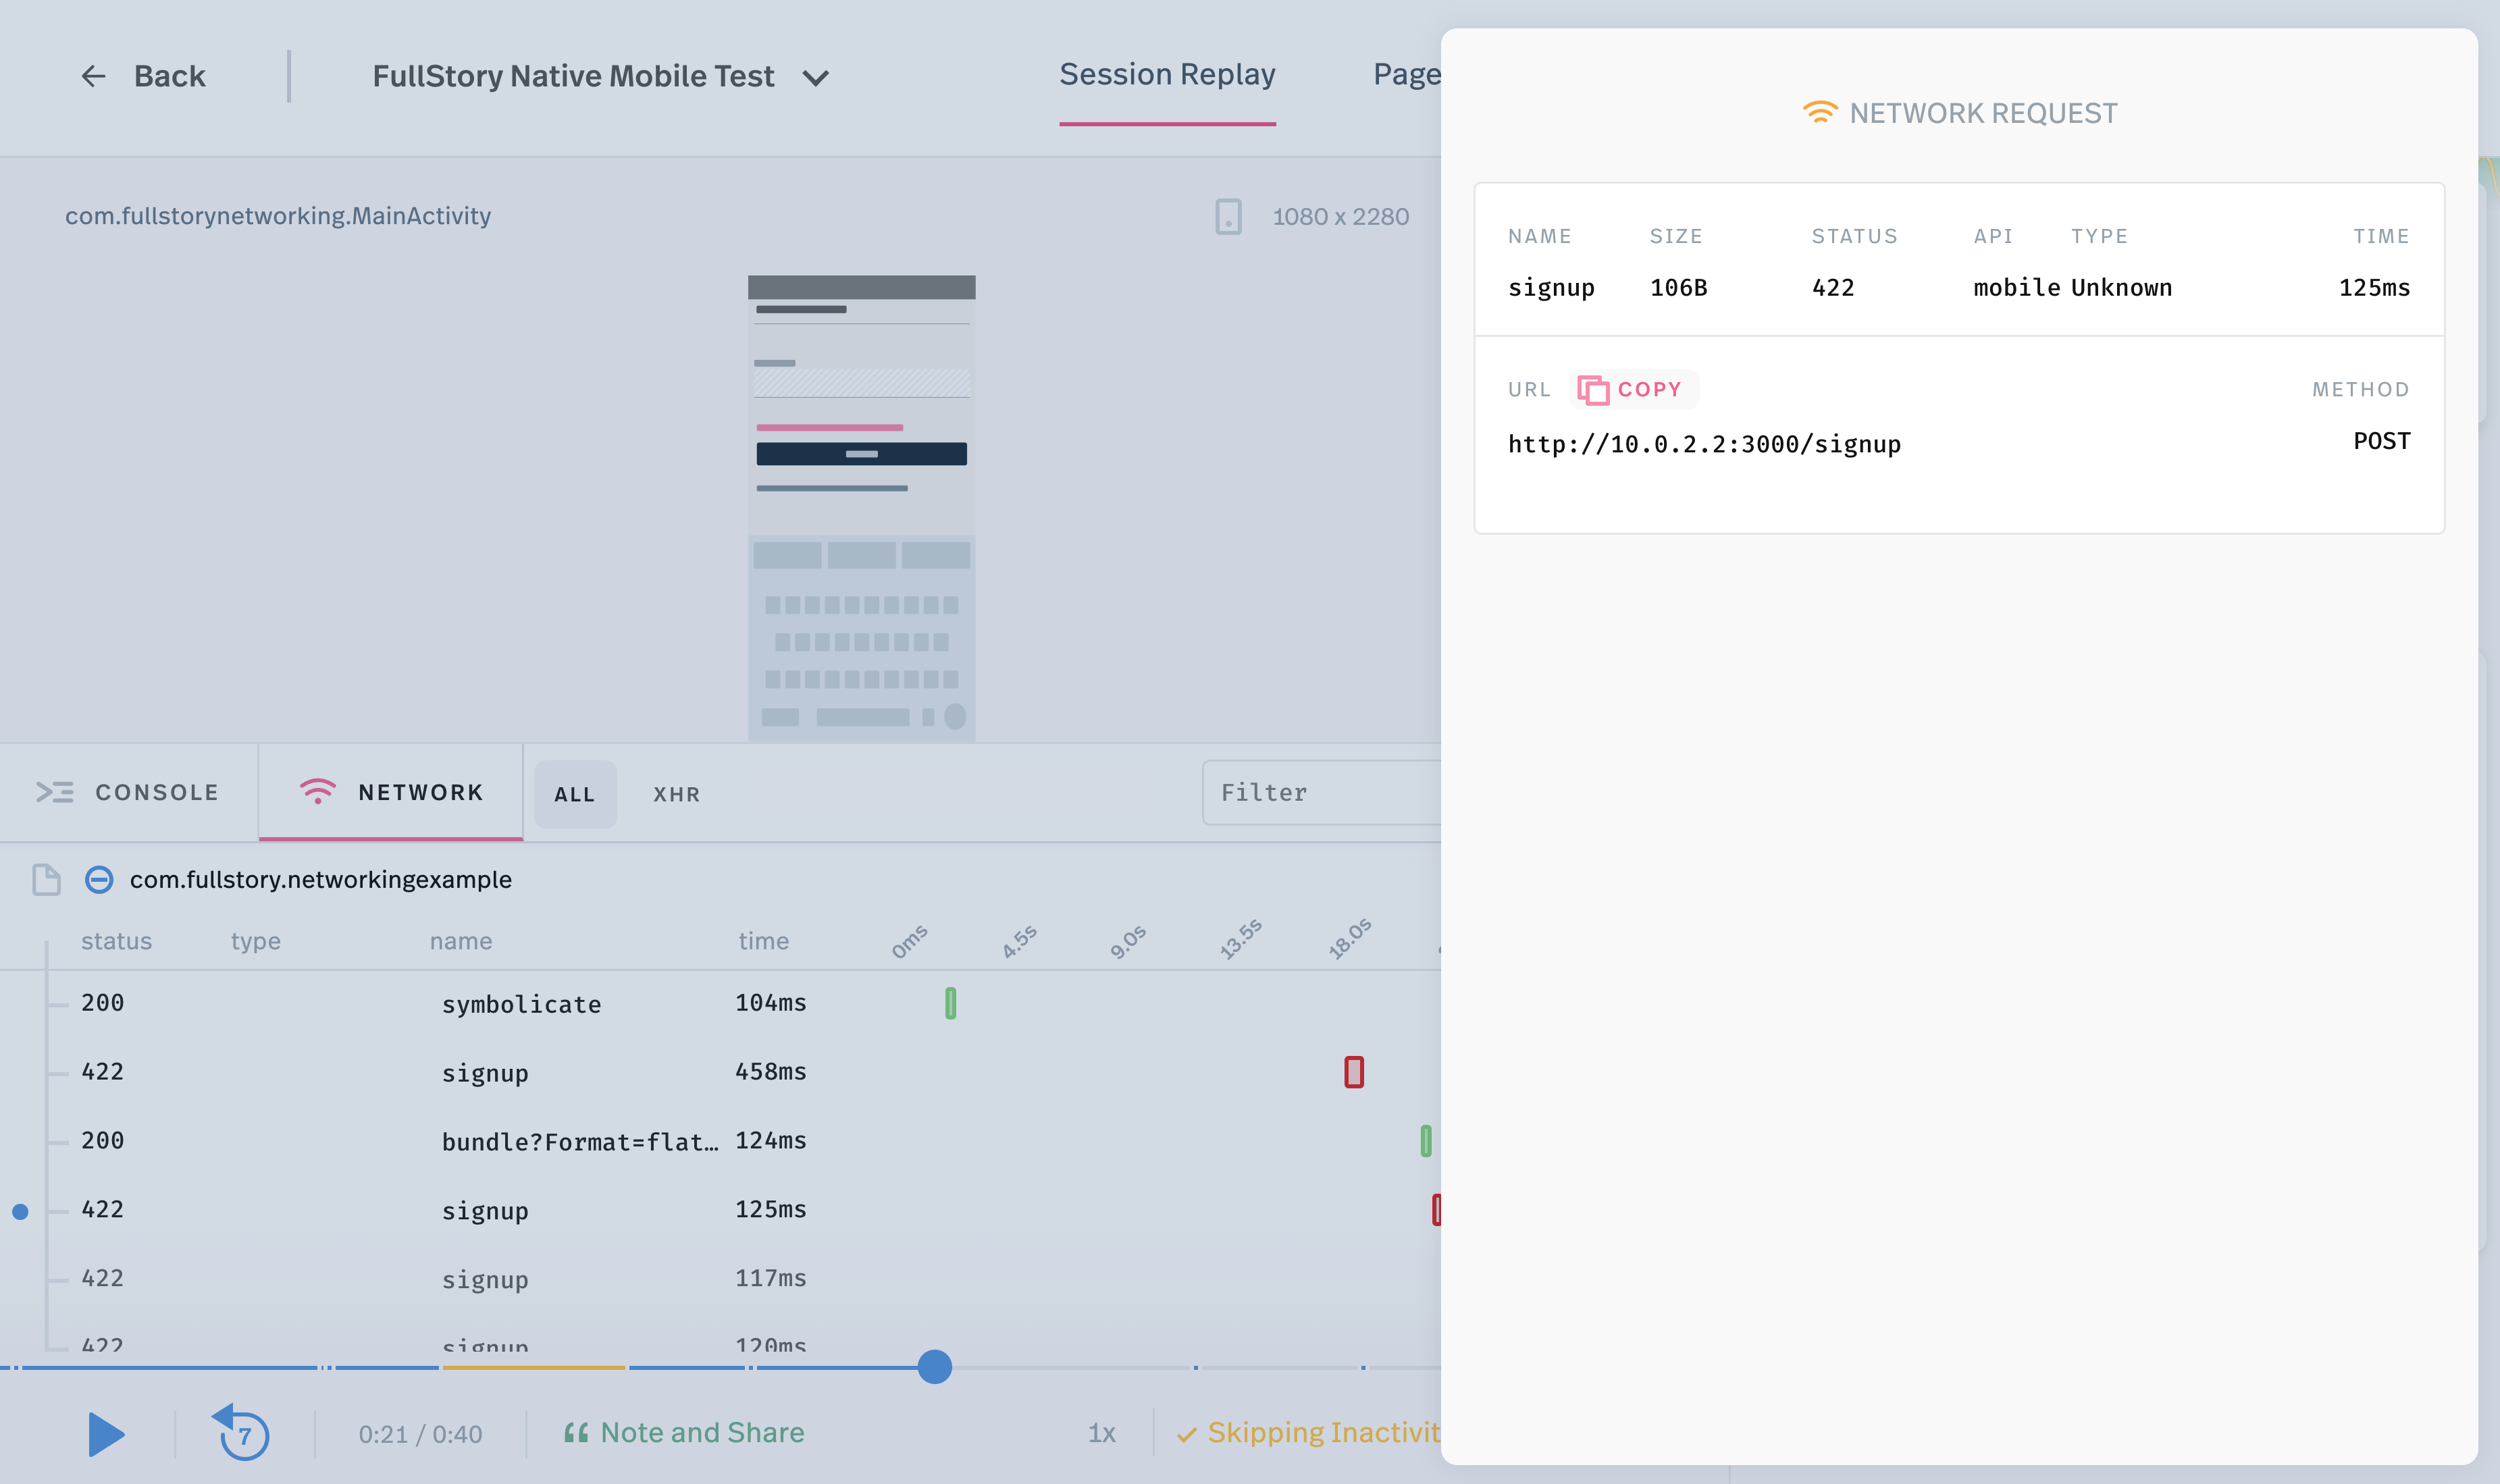Click the network Filter input field

click(1320, 792)
